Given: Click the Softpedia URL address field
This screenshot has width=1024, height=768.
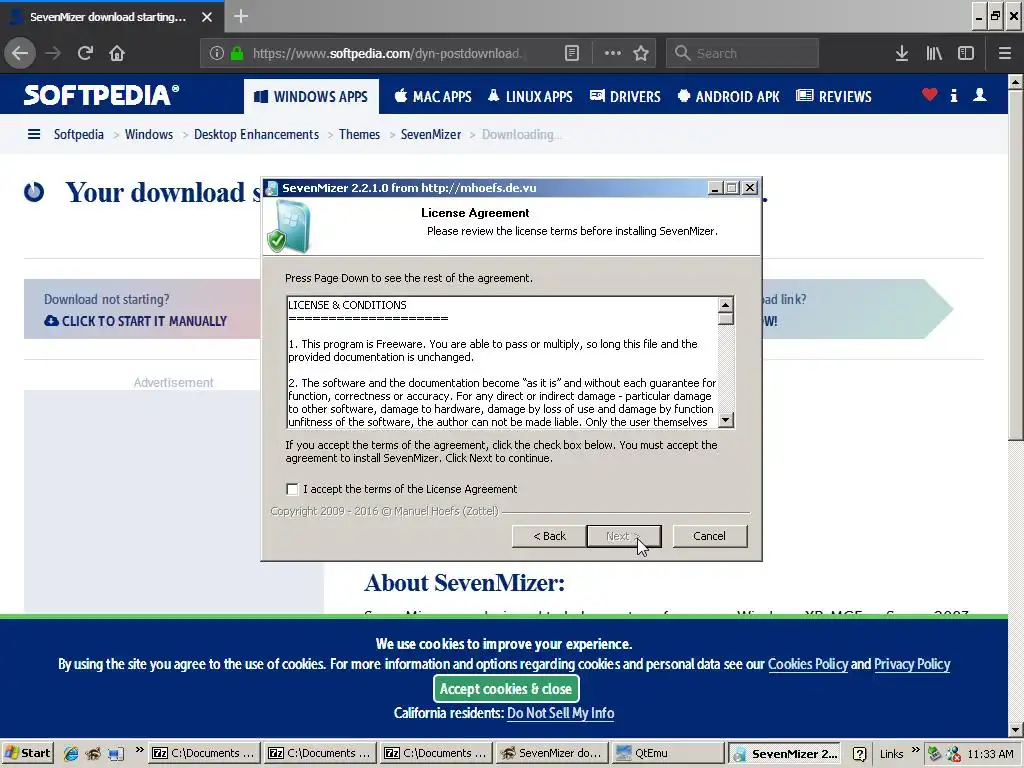Looking at the screenshot, I should (386, 53).
